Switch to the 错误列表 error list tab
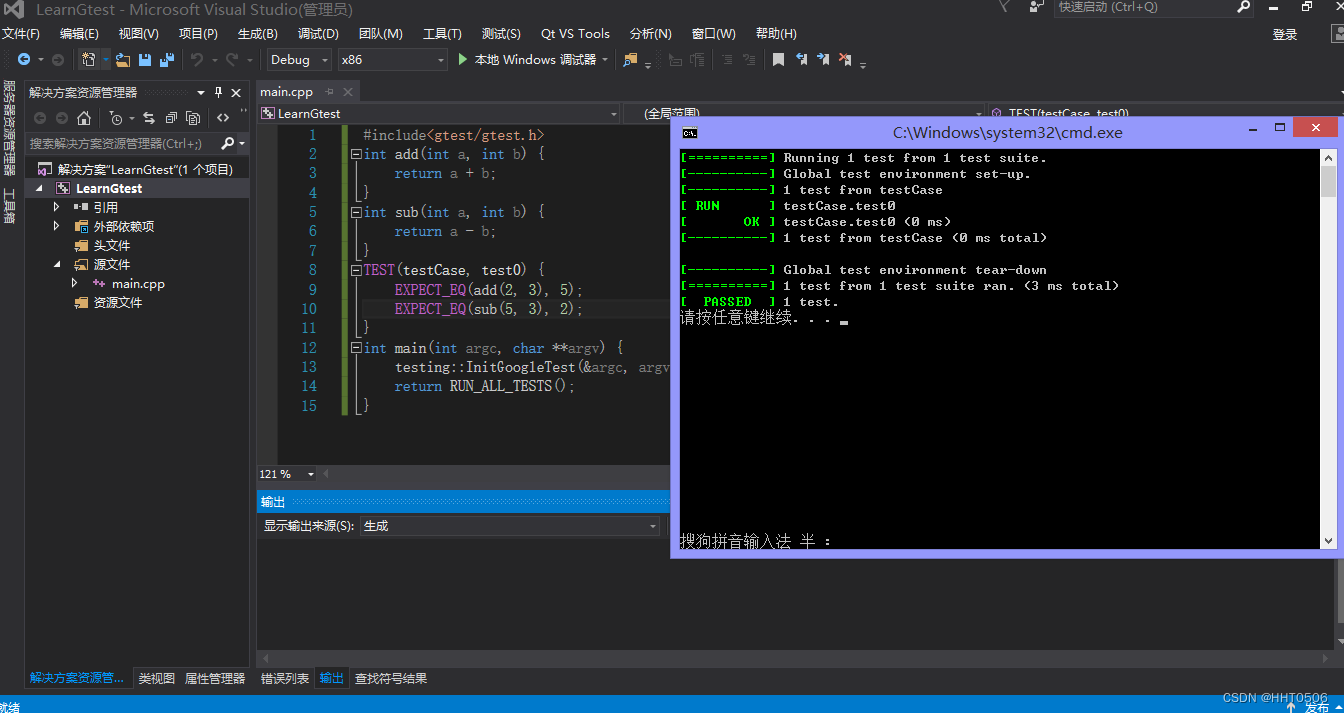 pos(285,678)
